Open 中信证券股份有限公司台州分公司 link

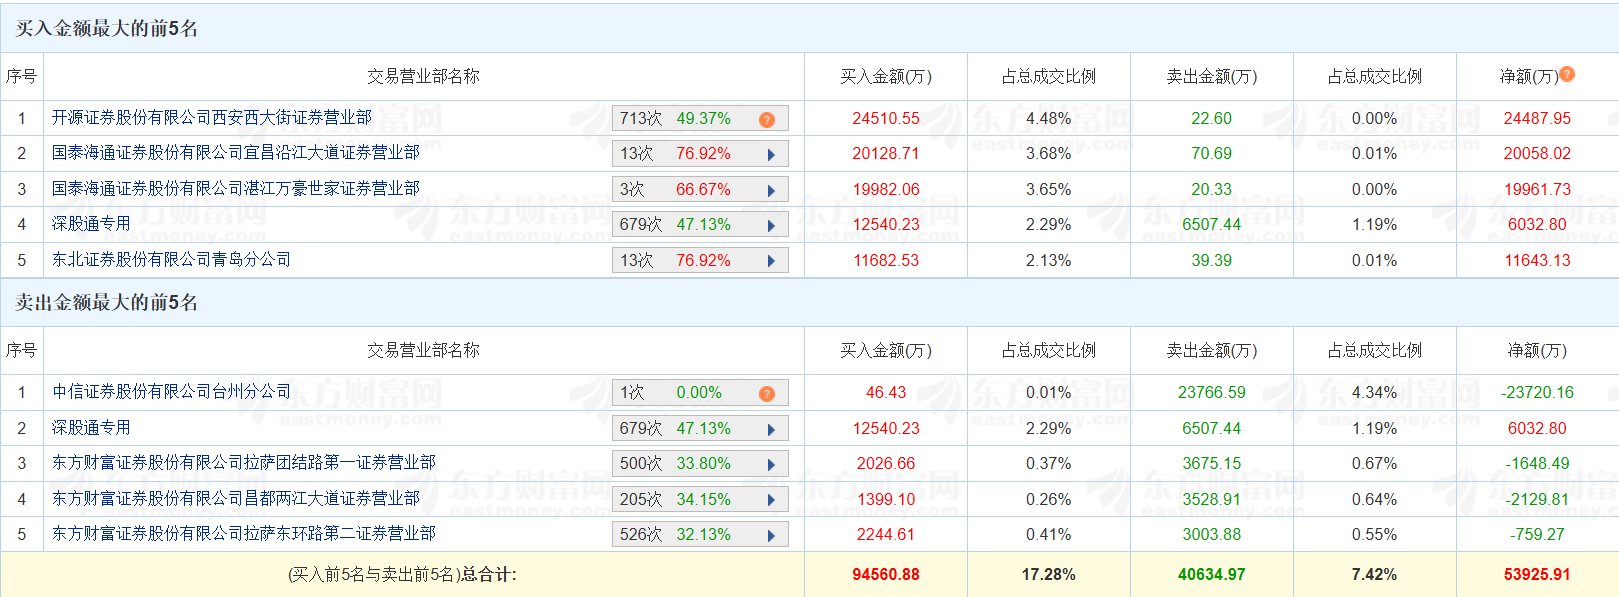pos(172,392)
